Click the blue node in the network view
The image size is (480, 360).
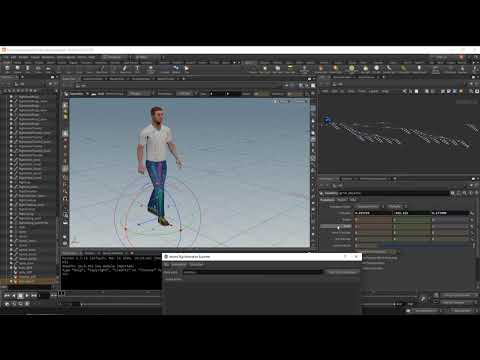click(327, 120)
